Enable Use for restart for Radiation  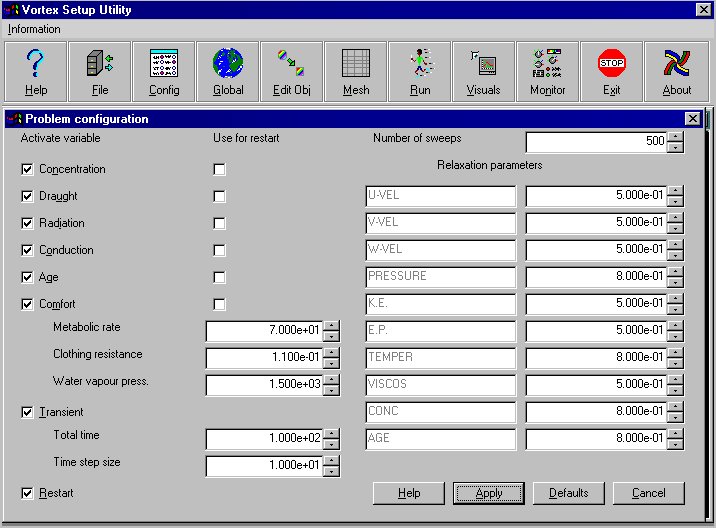pyautogui.click(x=219, y=223)
